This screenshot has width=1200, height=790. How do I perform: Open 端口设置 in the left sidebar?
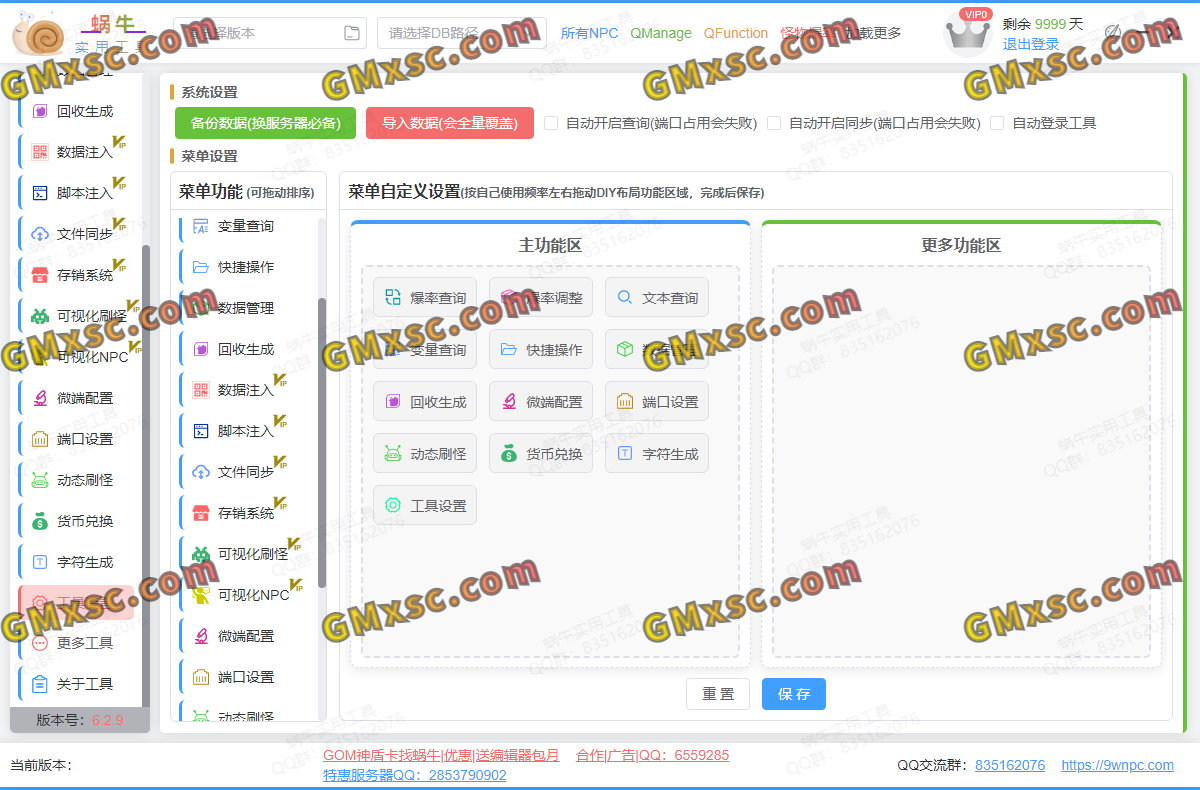coord(76,439)
